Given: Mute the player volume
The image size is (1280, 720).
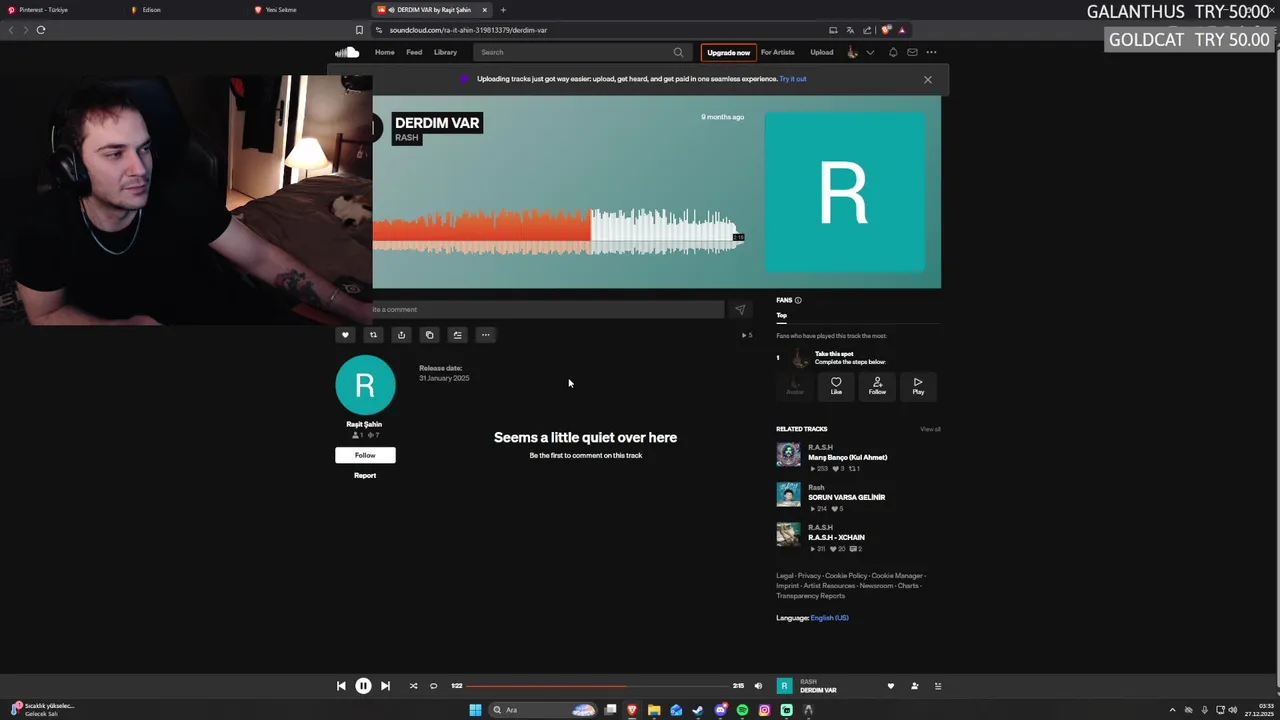Looking at the screenshot, I should [758, 686].
